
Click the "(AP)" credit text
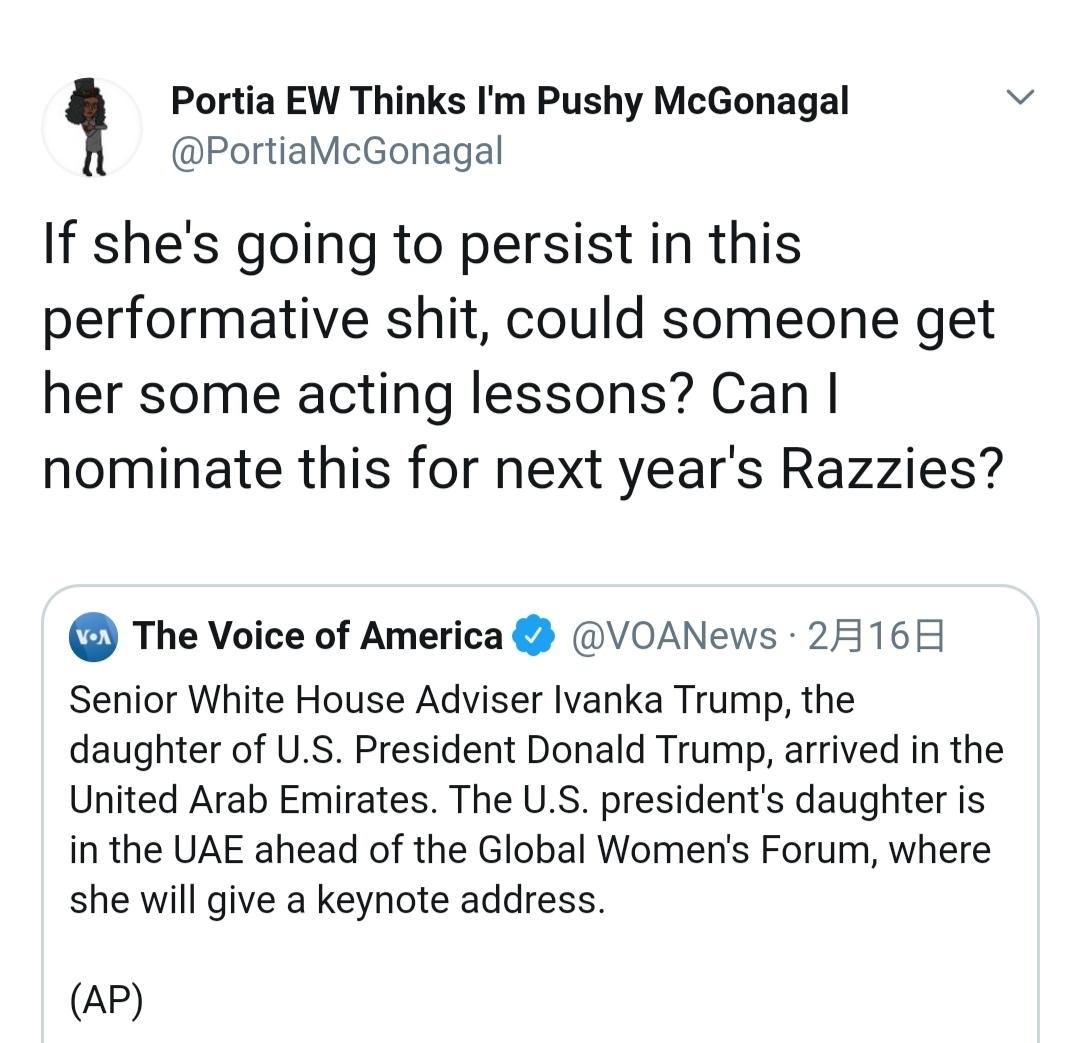pyautogui.click(x=106, y=1001)
